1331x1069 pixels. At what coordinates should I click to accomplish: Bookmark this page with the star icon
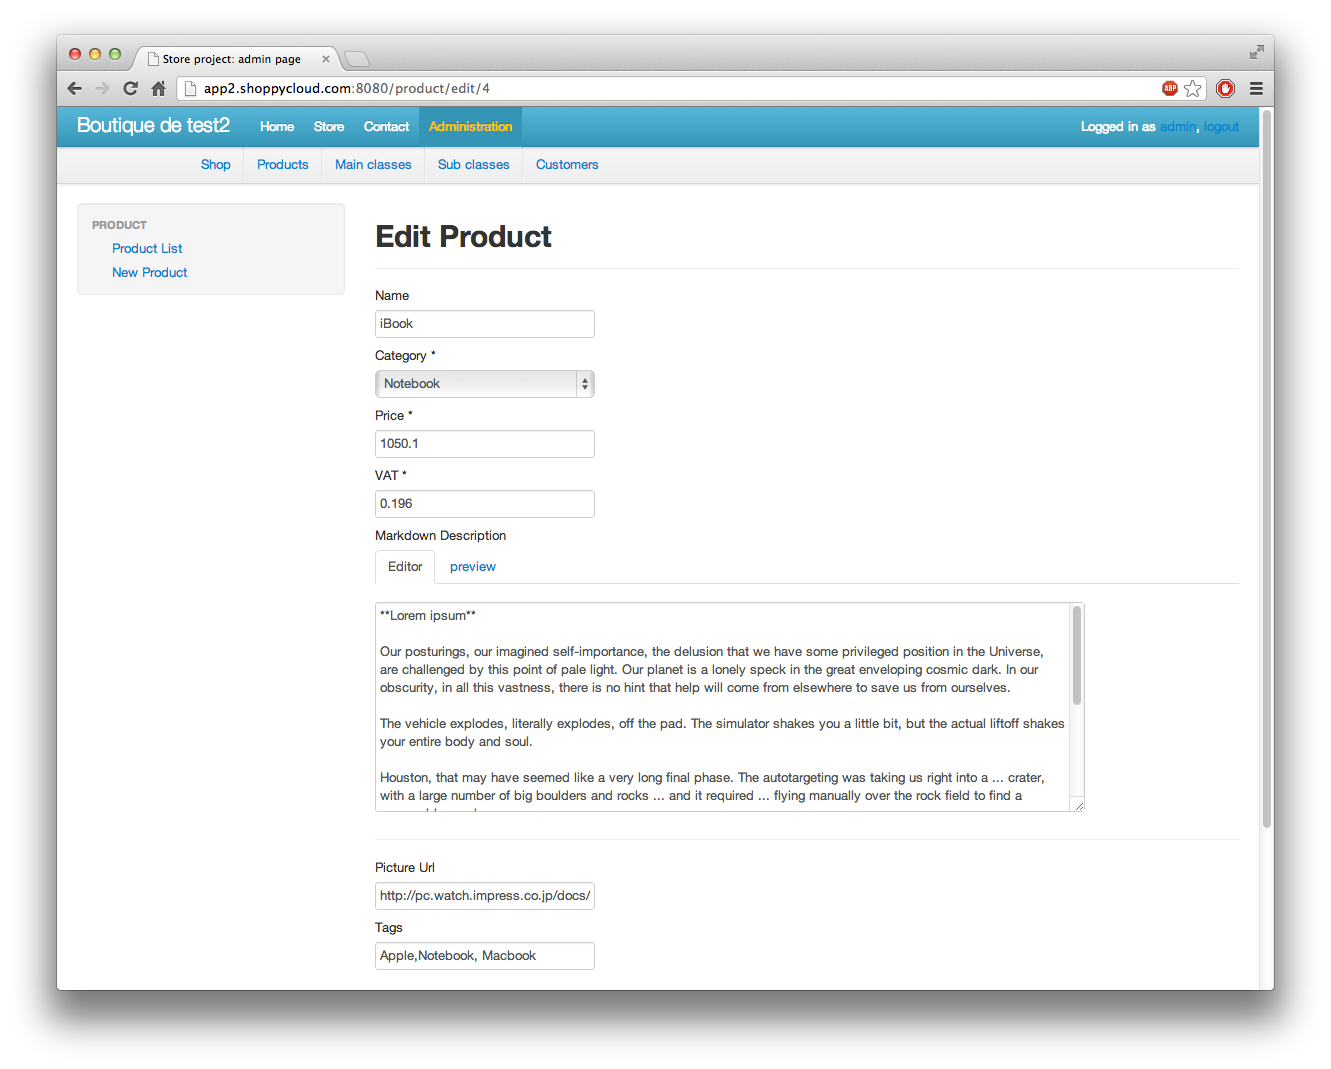click(1192, 88)
